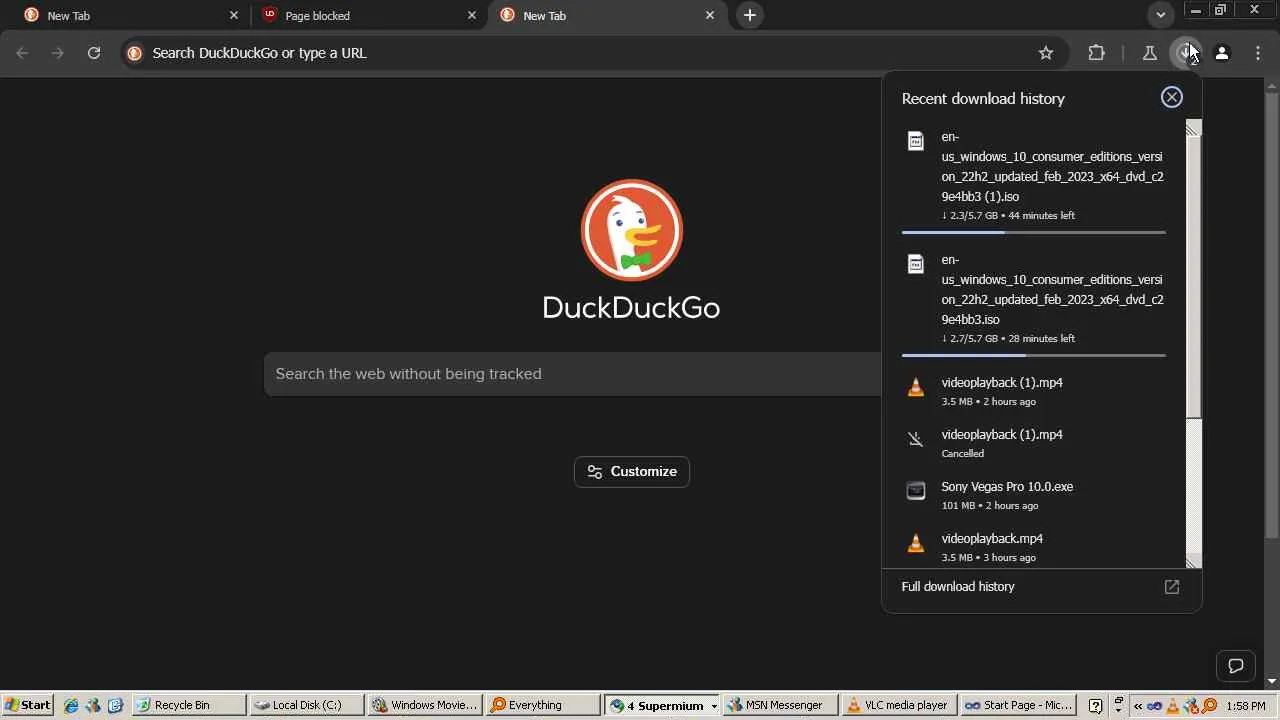Click the cancelled videoplayback (1).mp4 entry

[1034, 443]
